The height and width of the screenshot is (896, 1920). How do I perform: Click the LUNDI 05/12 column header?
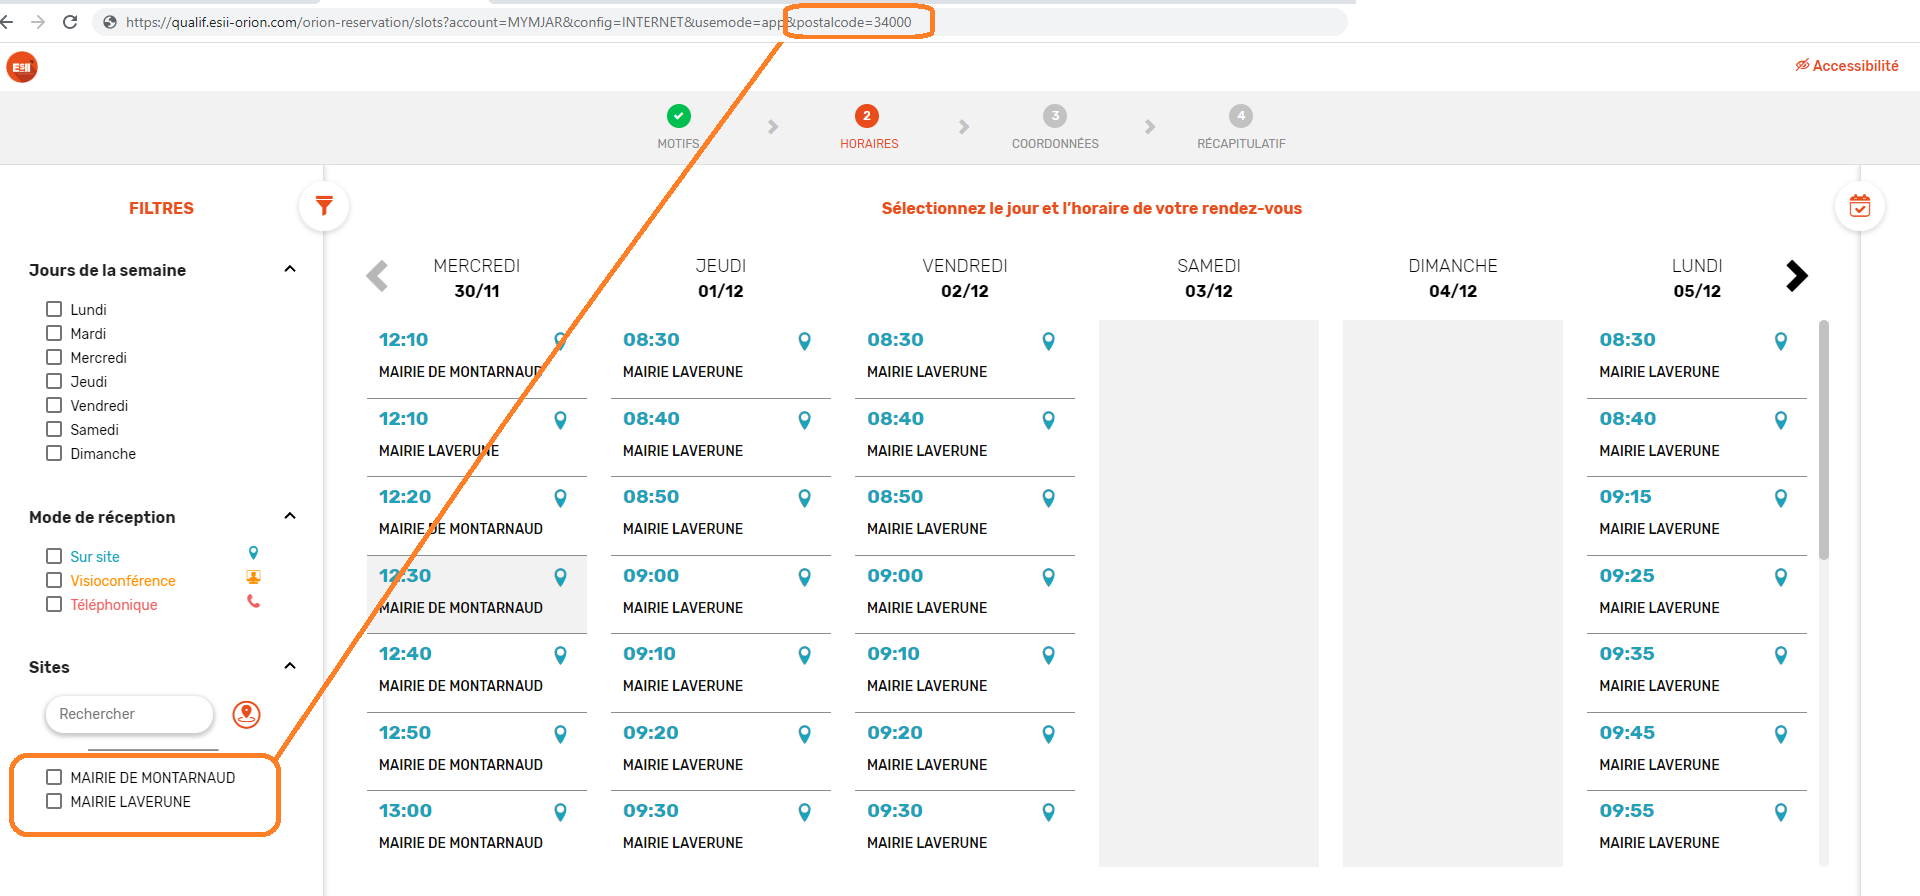tap(1697, 278)
